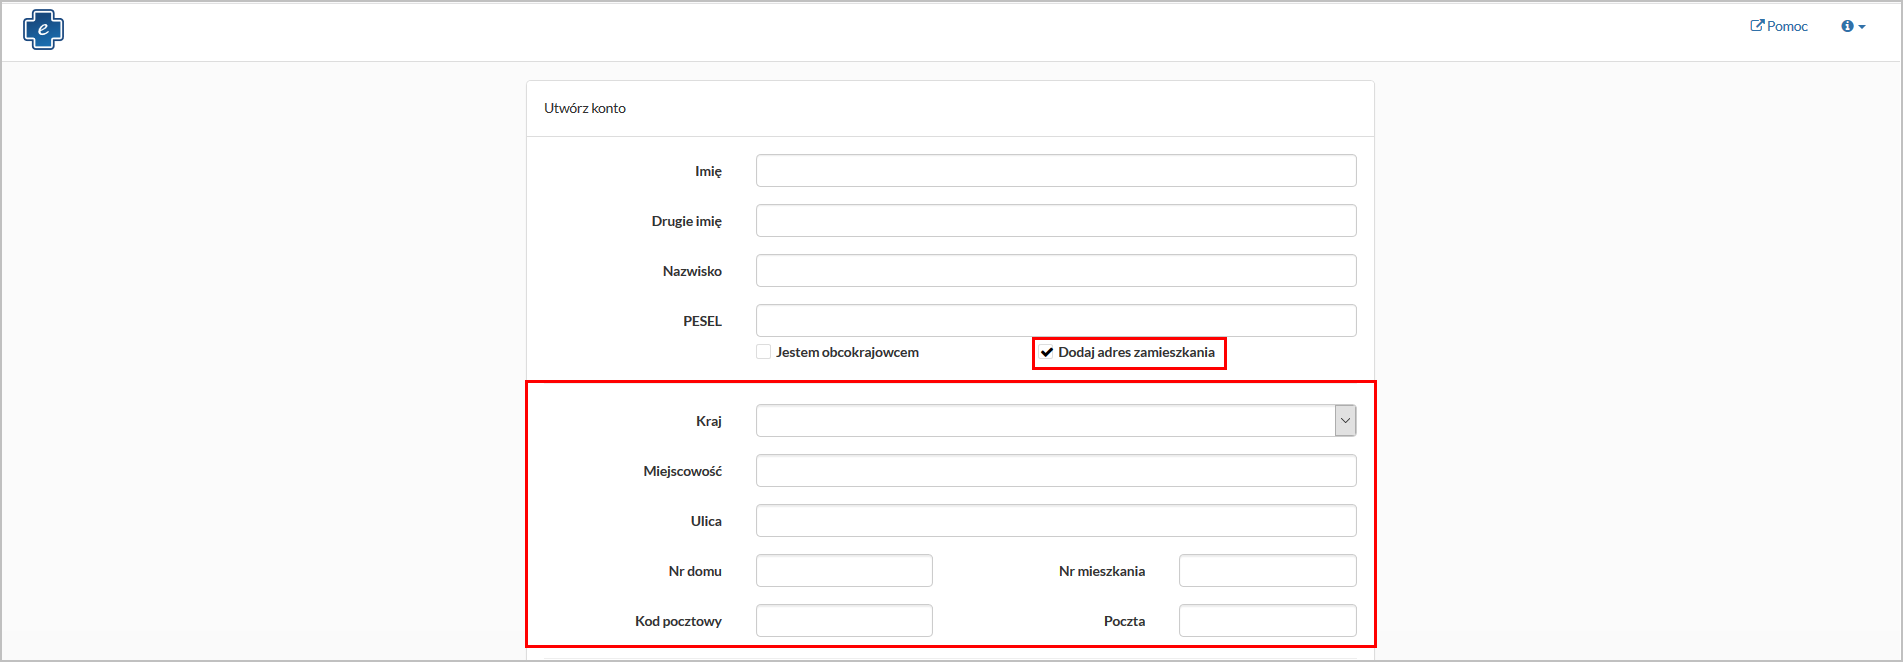The width and height of the screenshot is (1903, 662).
Task: Uncheck Dodaj adres zamieszkania checkbox
Action: point(1047,352)
